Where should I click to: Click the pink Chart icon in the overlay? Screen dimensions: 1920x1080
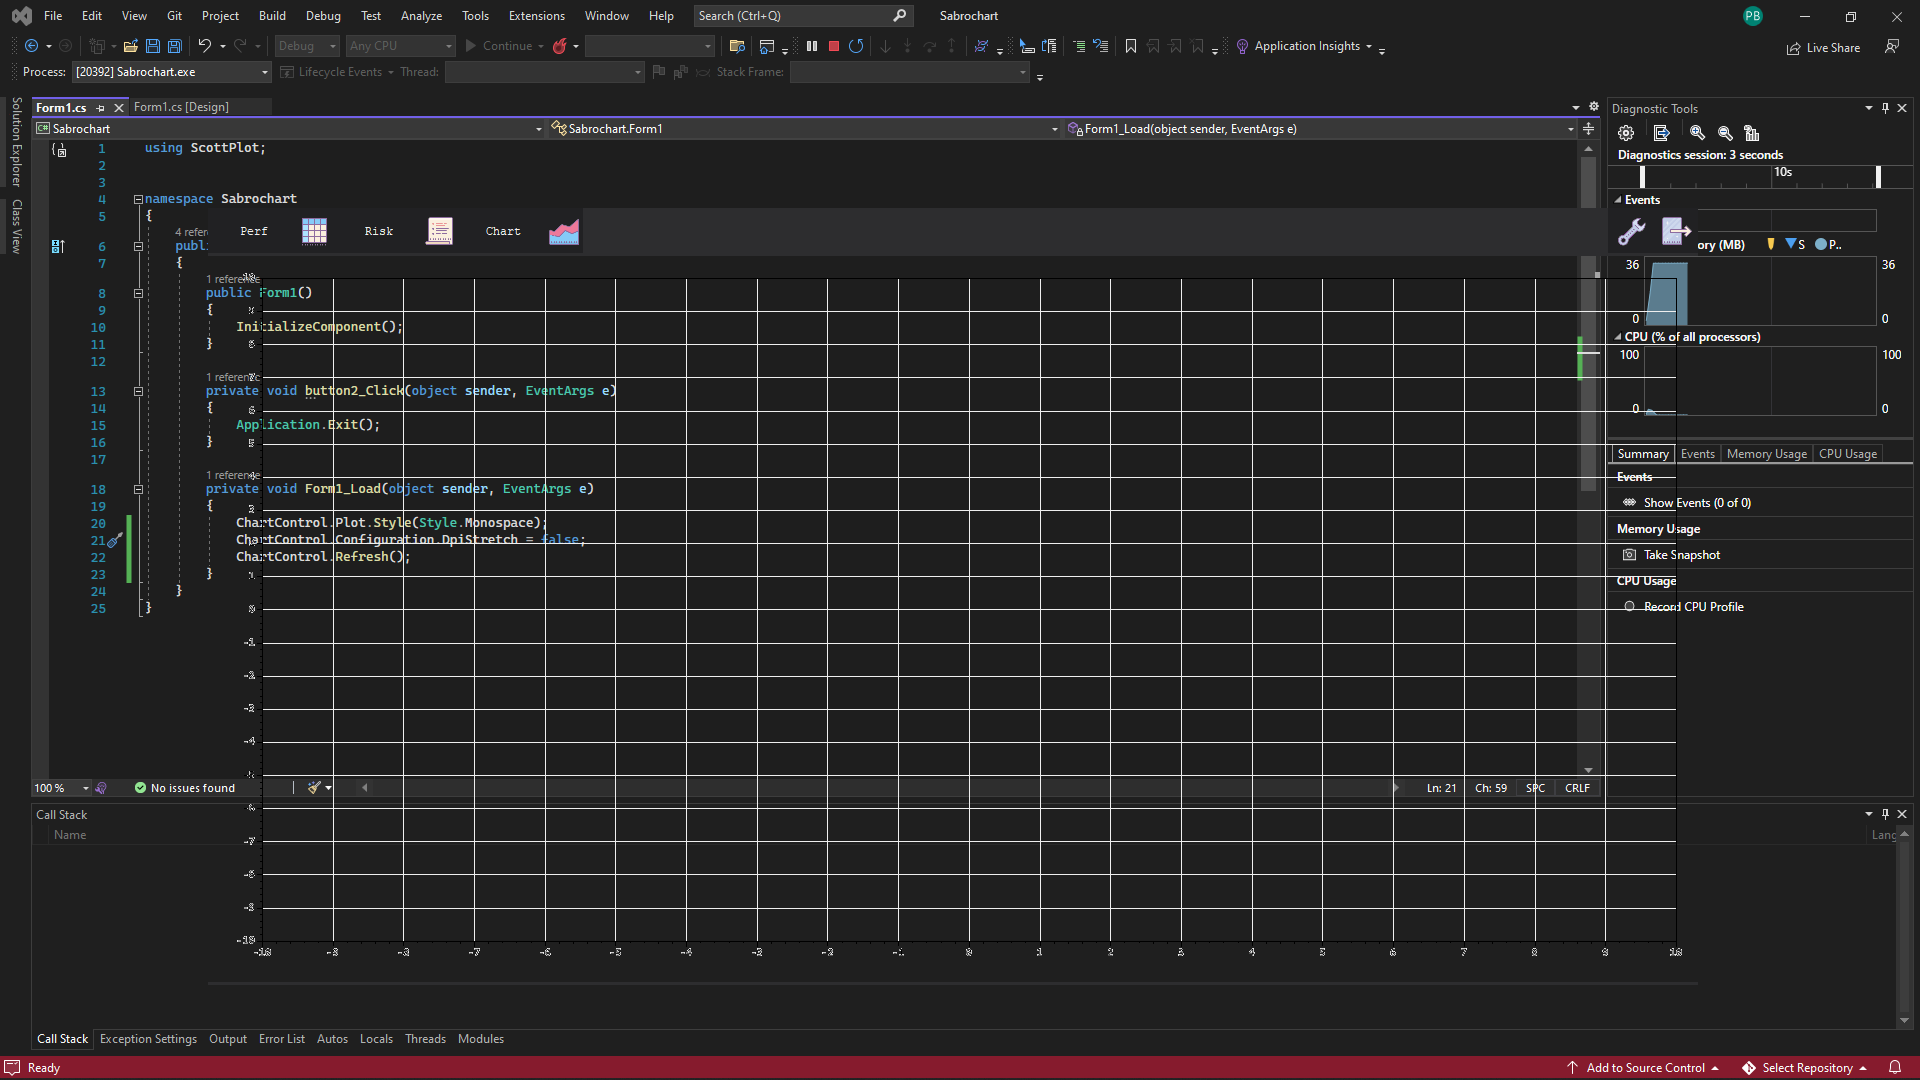click(564, 231)
